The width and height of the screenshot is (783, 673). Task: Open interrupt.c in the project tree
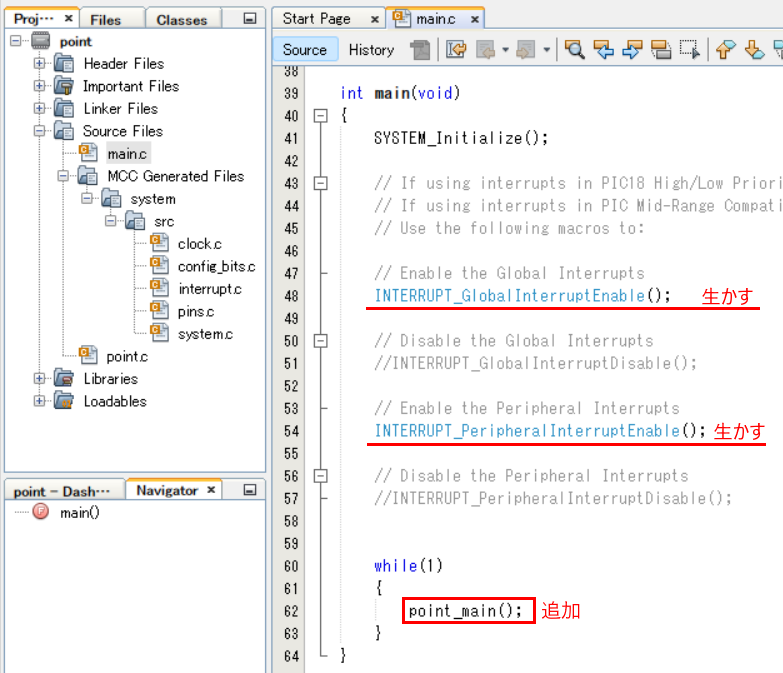[209, 289]
